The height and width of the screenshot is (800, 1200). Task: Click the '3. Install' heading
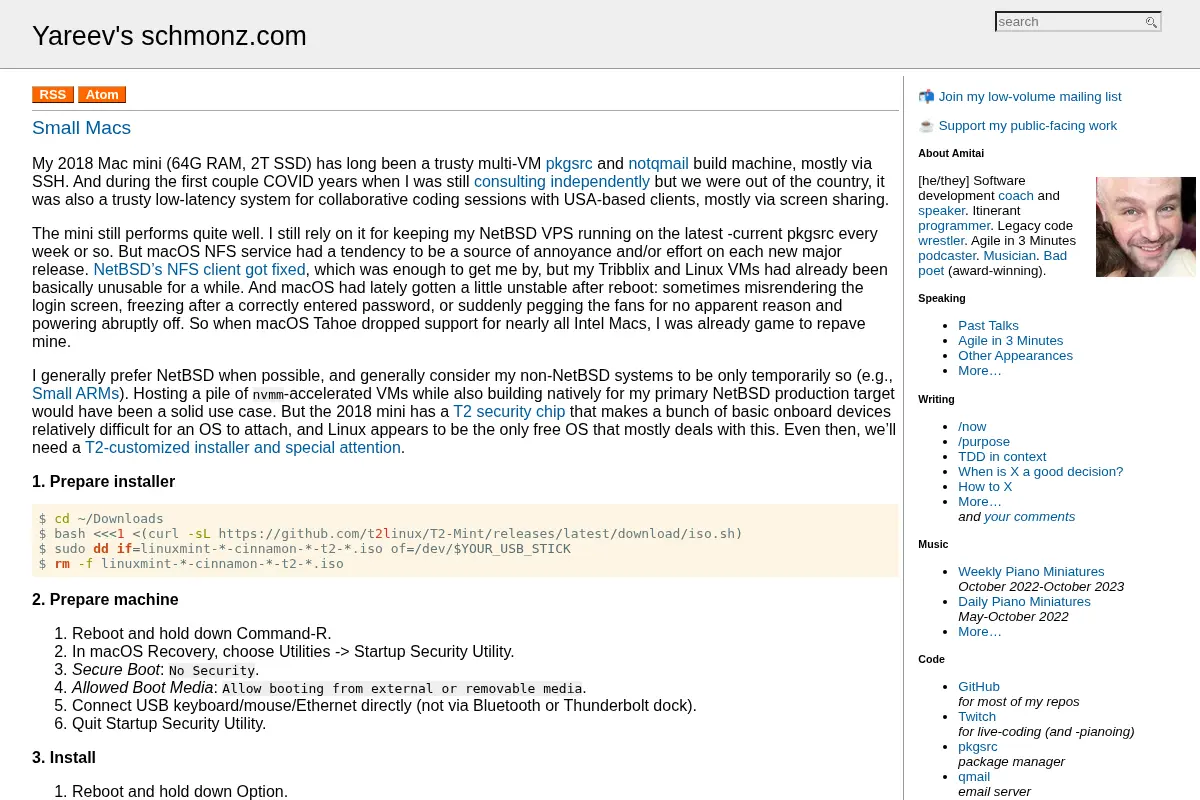tap(64, 758)
